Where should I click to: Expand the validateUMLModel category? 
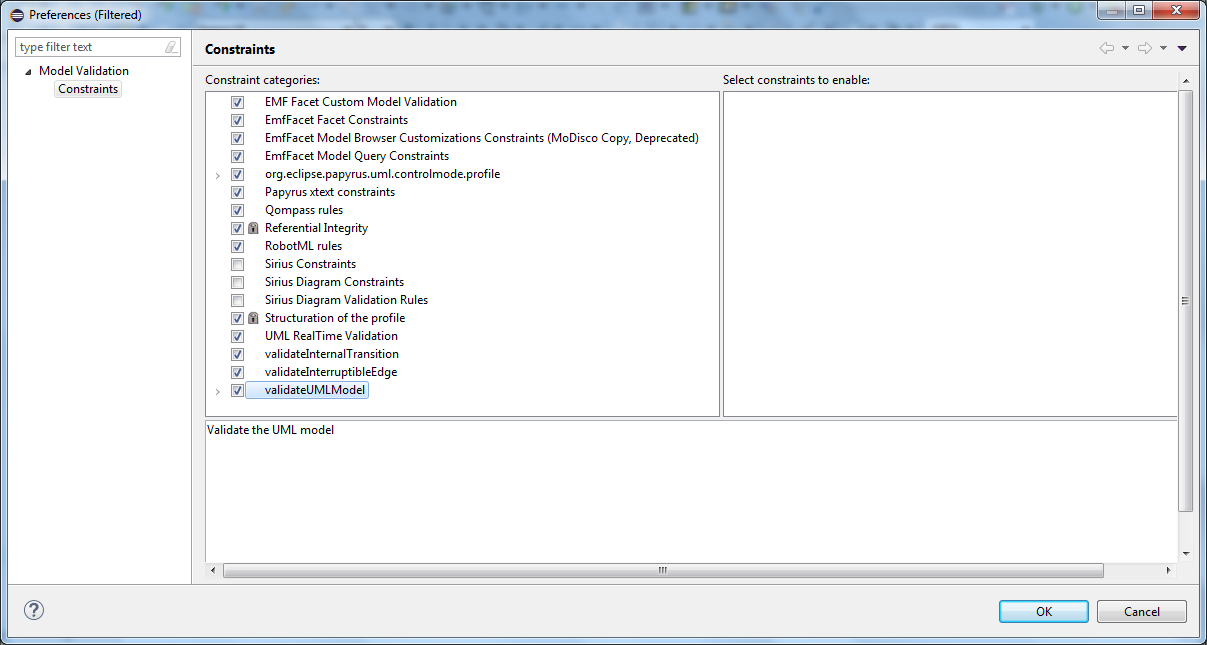click(218, 390)
